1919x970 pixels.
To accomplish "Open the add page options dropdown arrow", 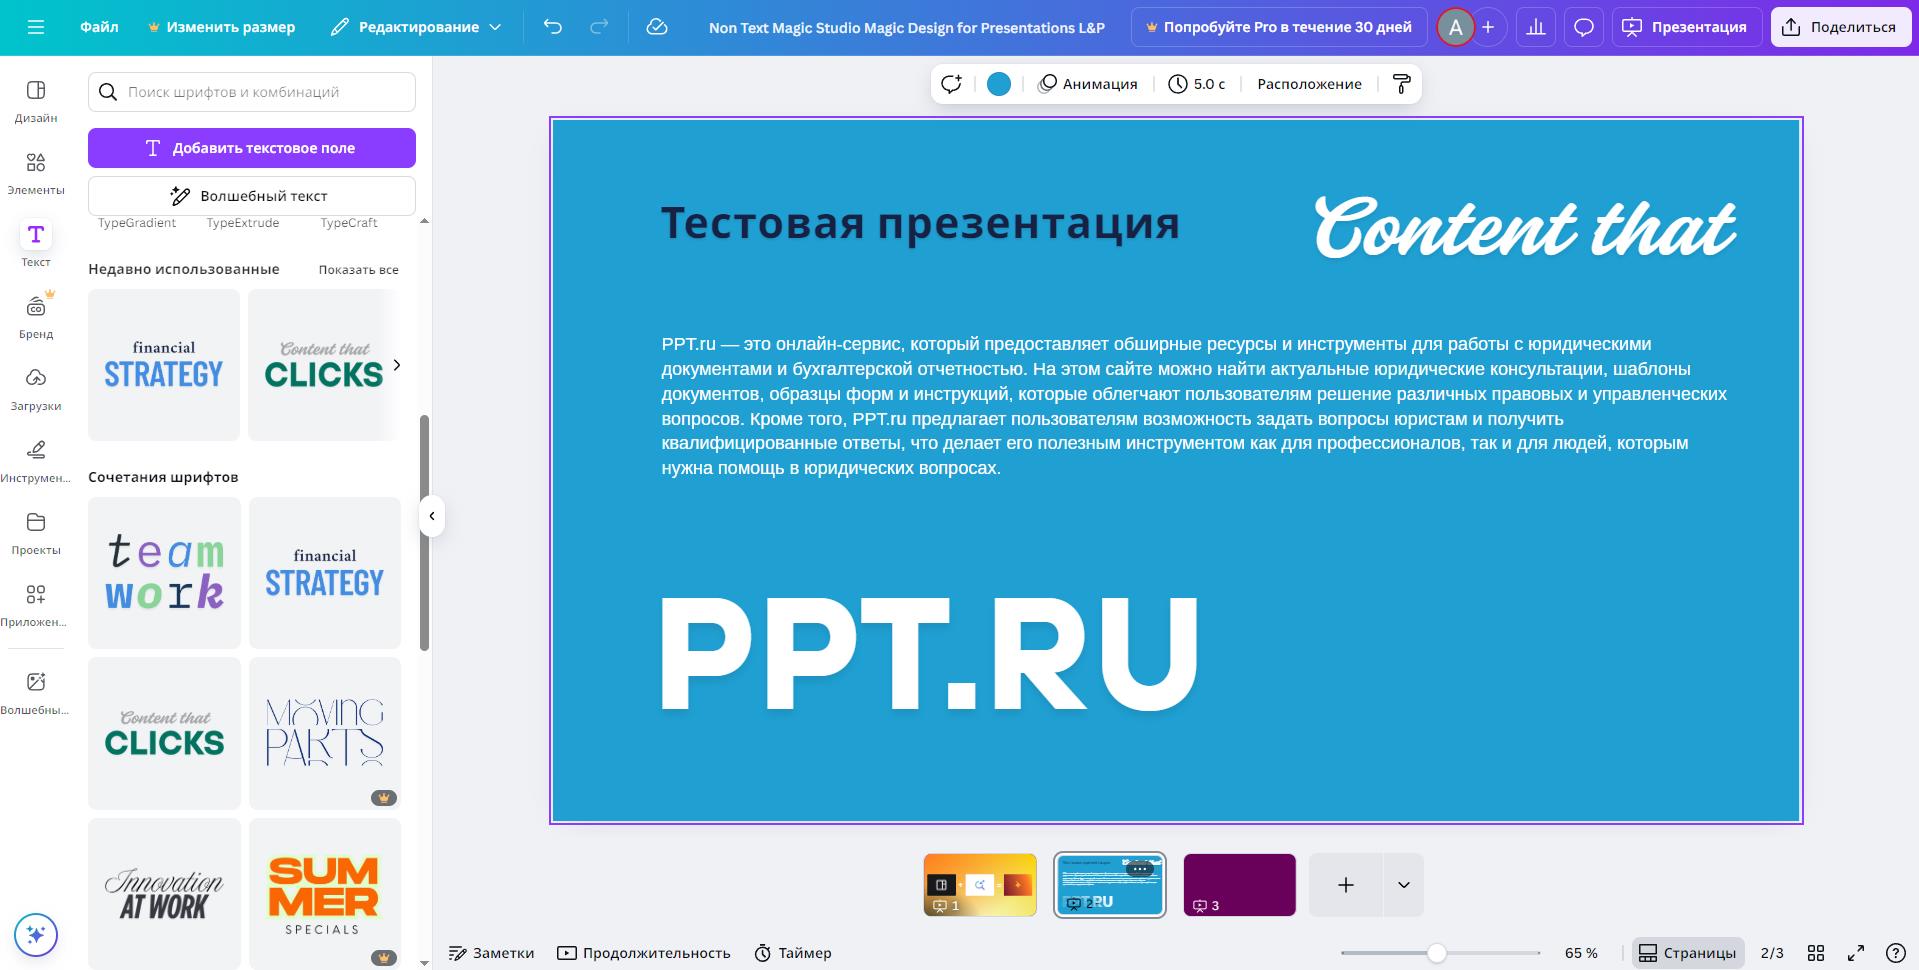I will [x=1403, y=885].
